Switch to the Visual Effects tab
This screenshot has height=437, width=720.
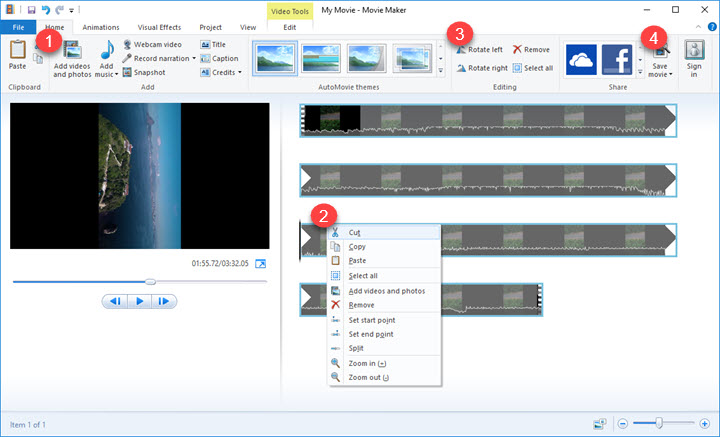[x=159, y=27]
